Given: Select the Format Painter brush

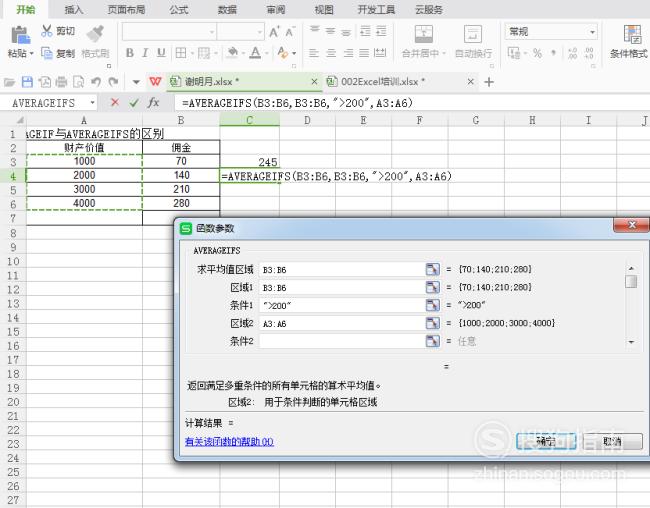Looking at the screenshot, I should point(95,34).
